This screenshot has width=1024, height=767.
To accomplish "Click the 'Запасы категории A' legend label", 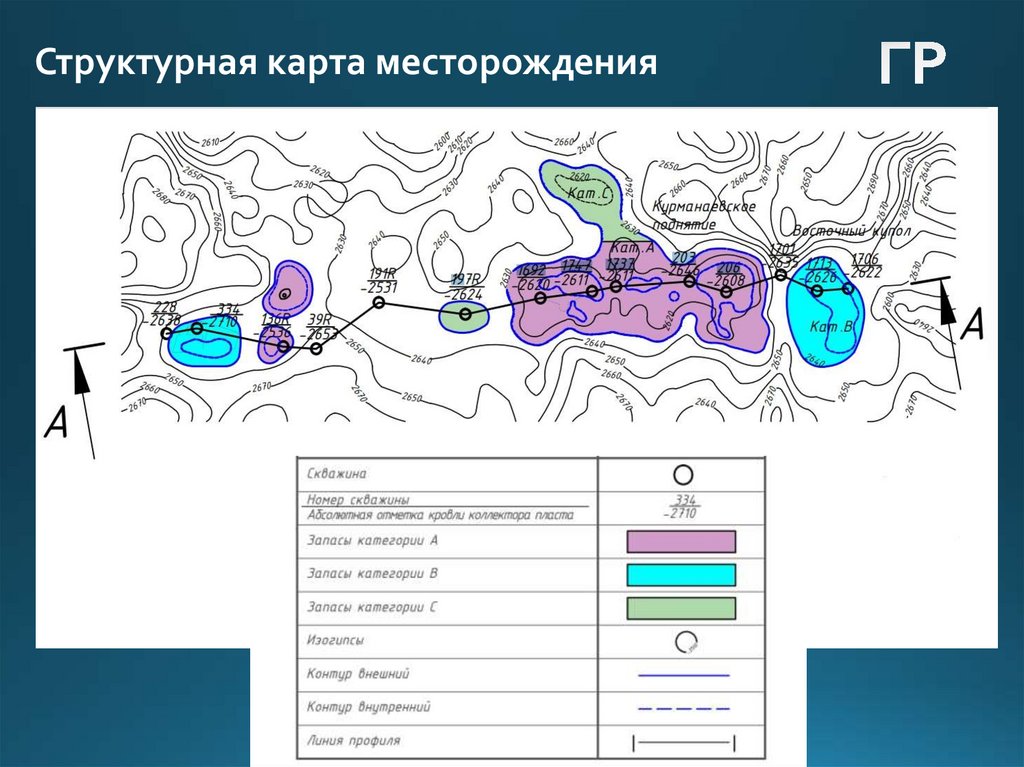I will coord(372,541).
